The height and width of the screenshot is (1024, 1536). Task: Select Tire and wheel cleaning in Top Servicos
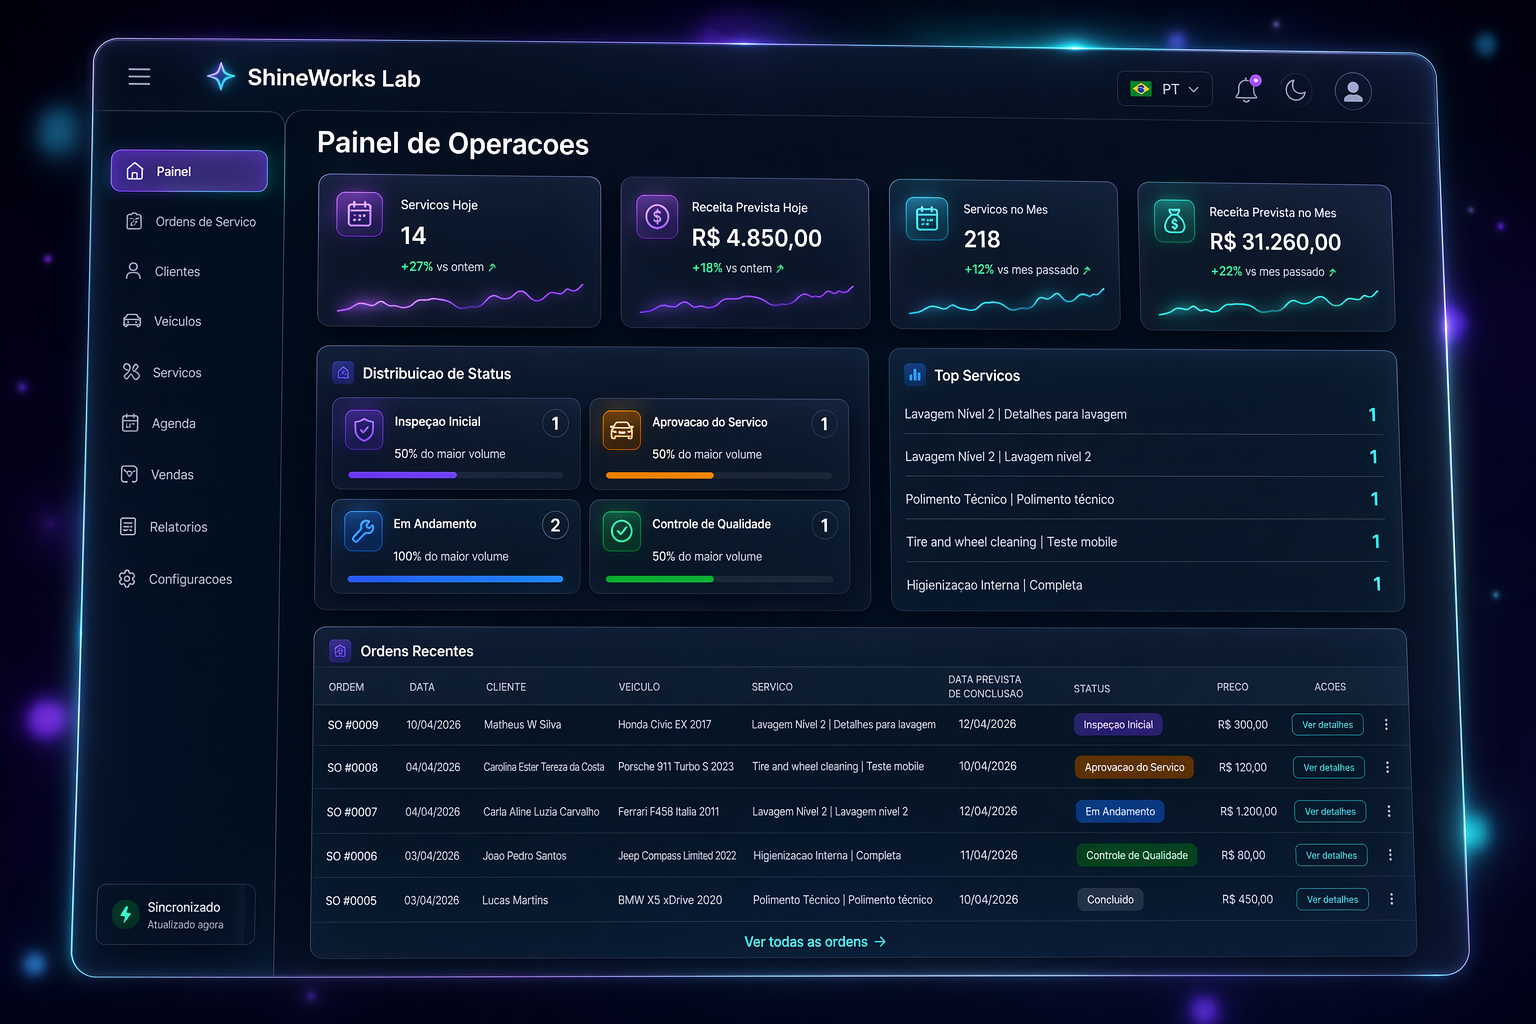point(1144,542)
